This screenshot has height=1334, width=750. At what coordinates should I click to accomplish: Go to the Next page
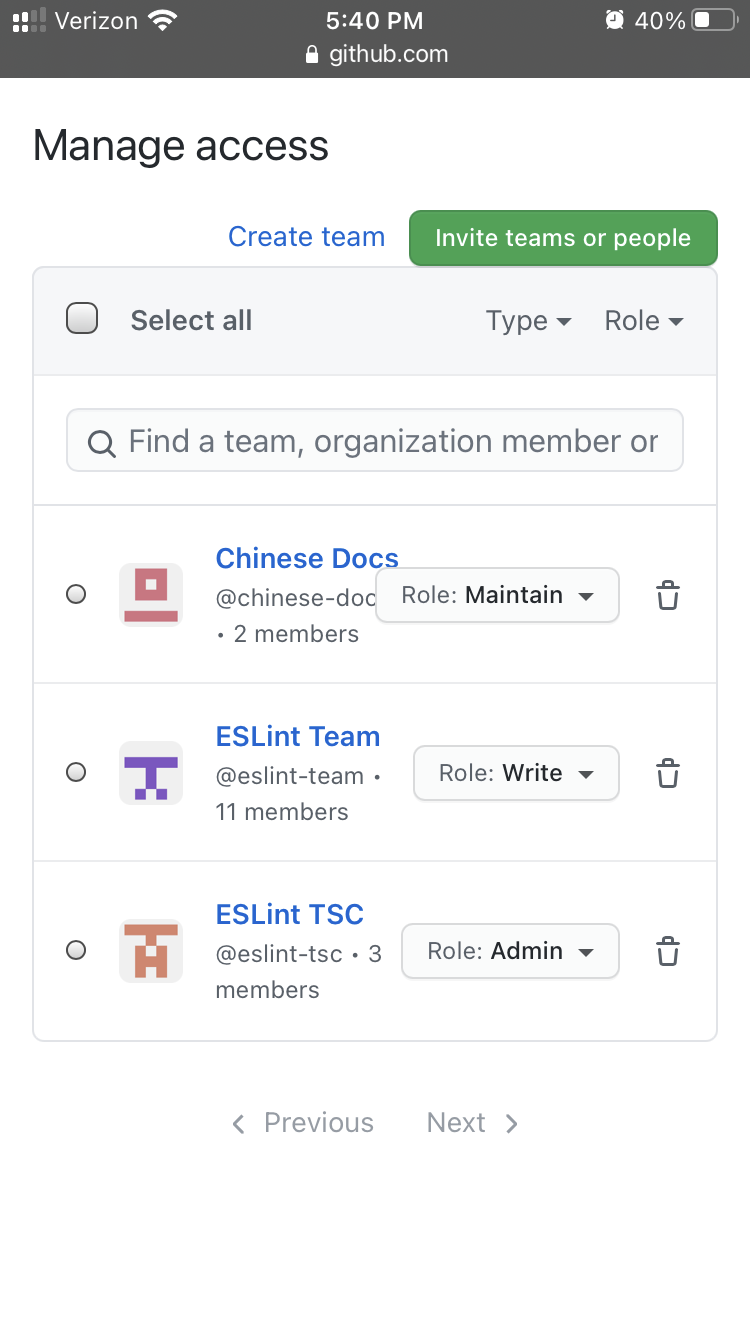pos(471,1122)
